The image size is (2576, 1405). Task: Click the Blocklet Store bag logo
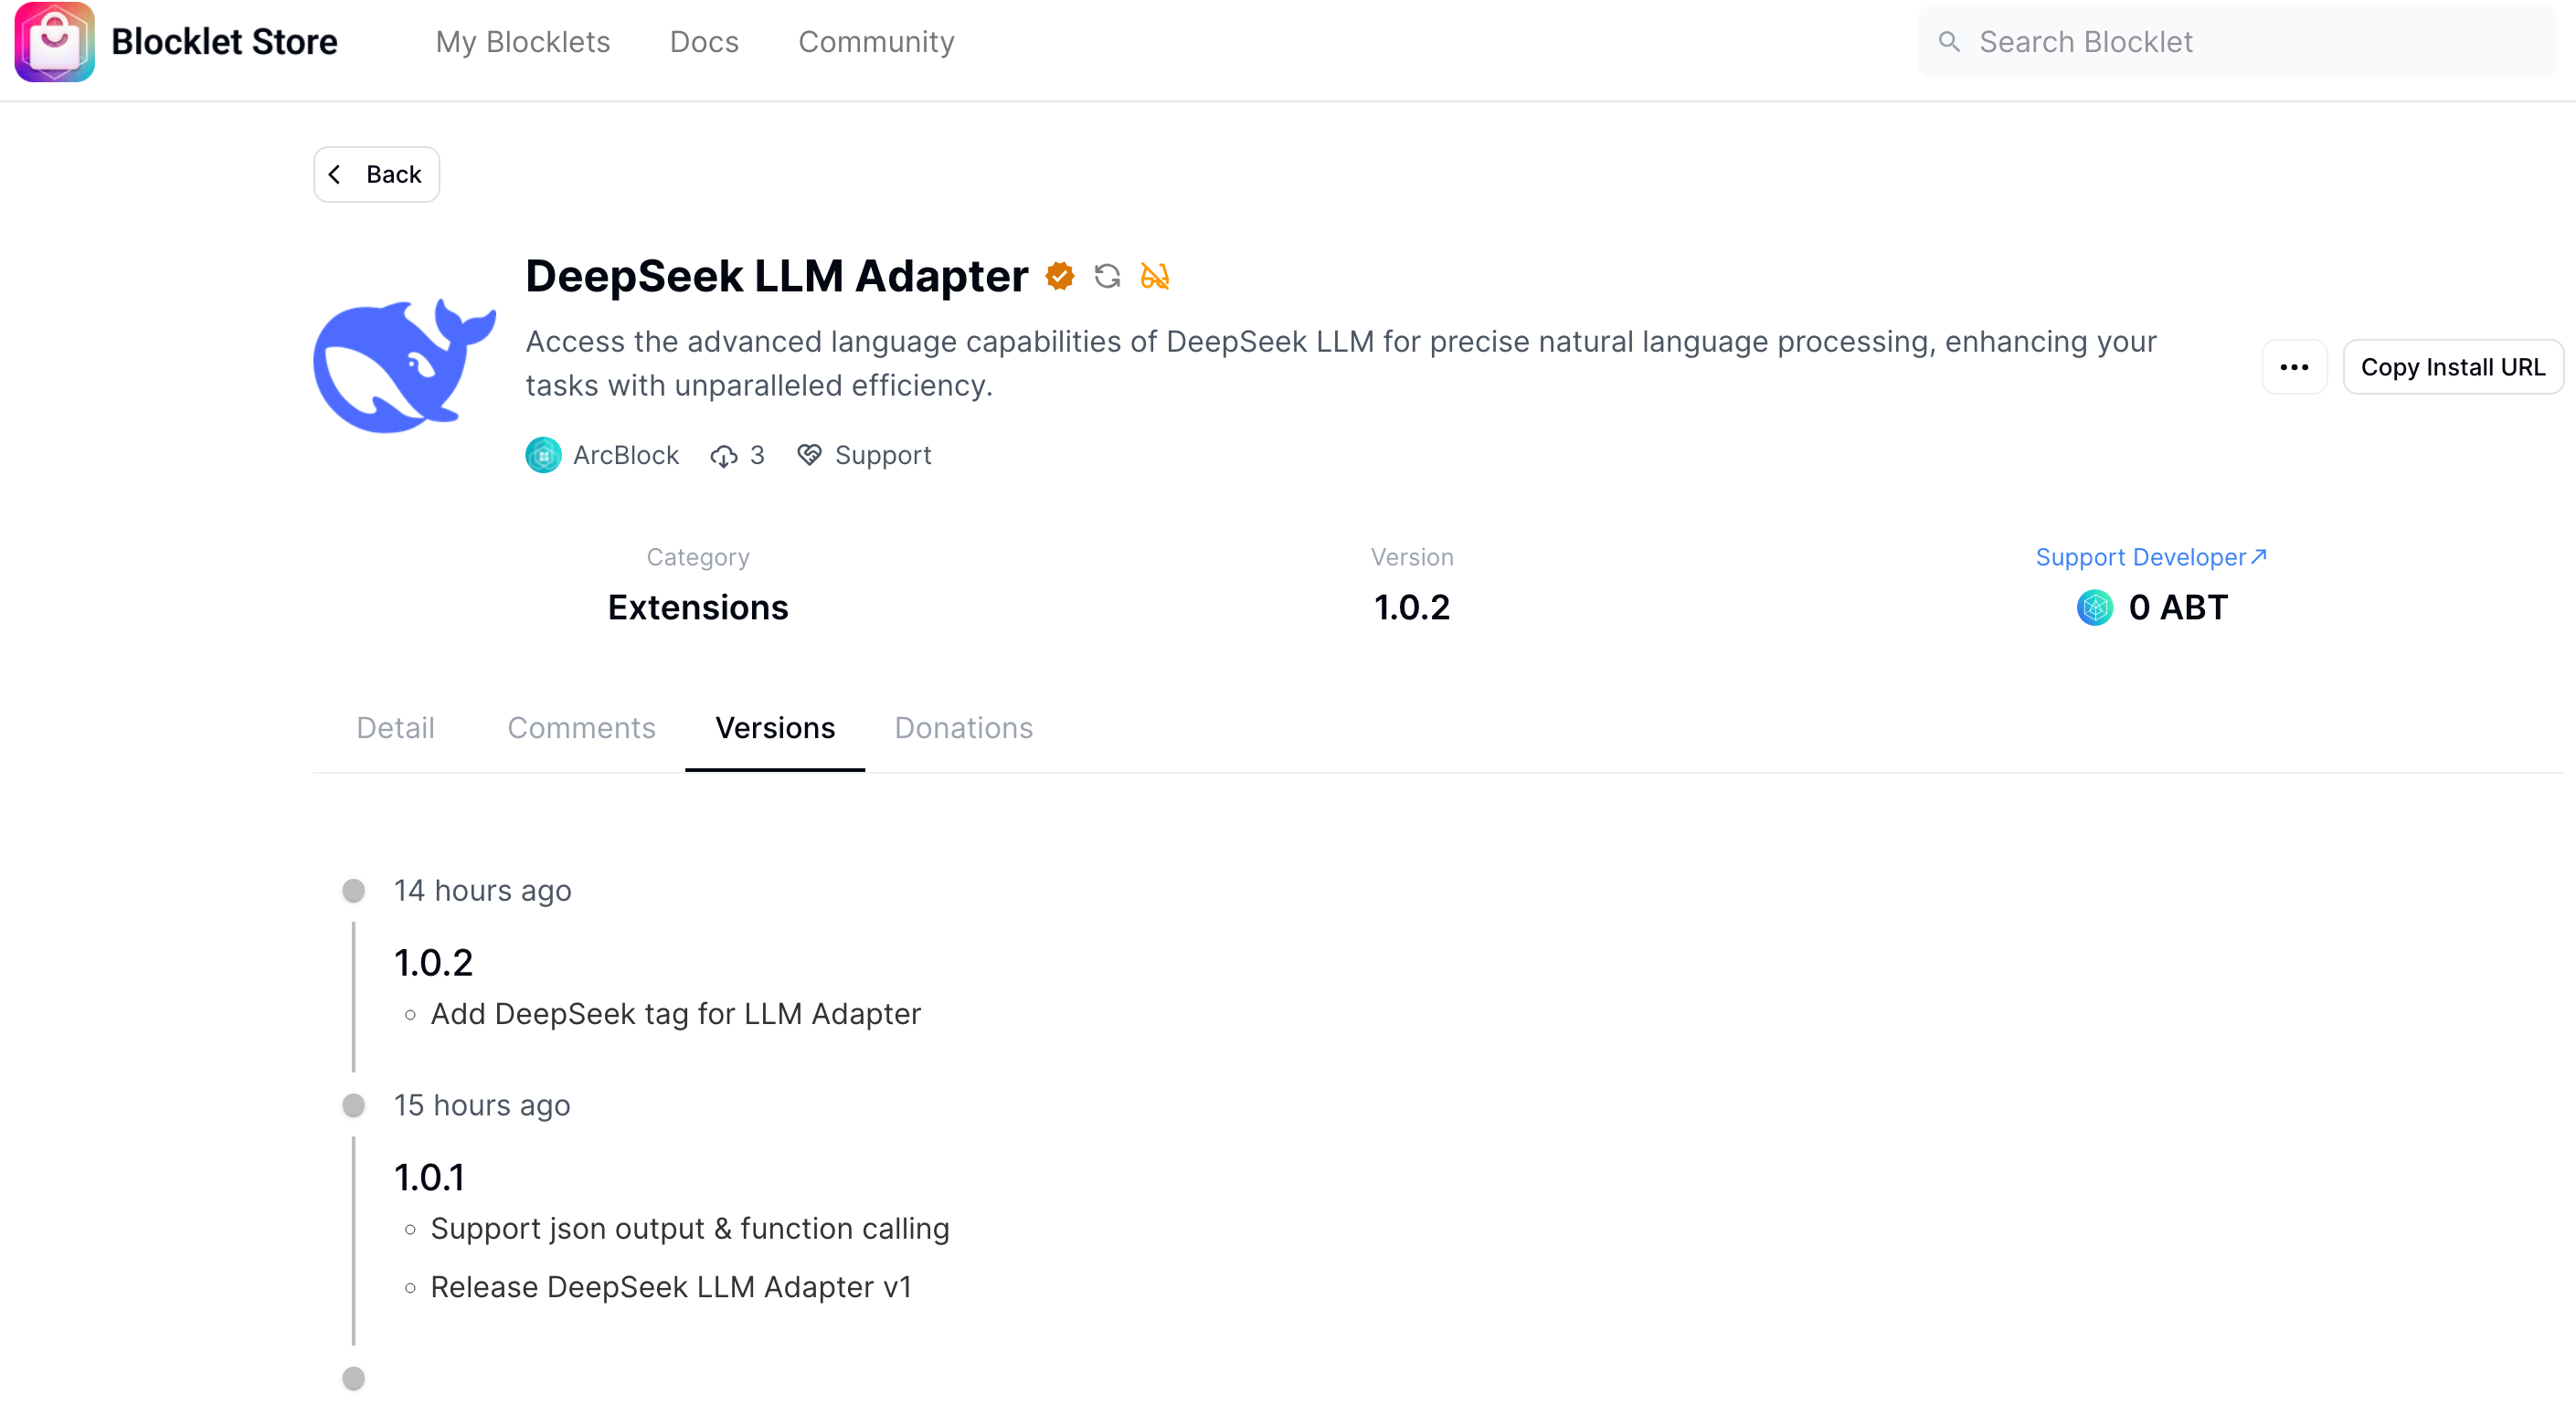[x=54, y=41]
